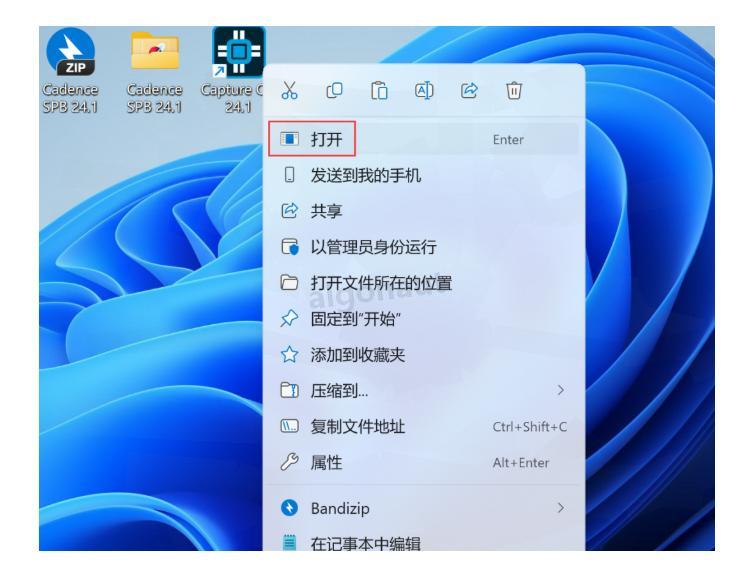The image size is (755, 578).
Task: Select 以管理员身份运行 menu entry
Action: click(x=424, y=247)
